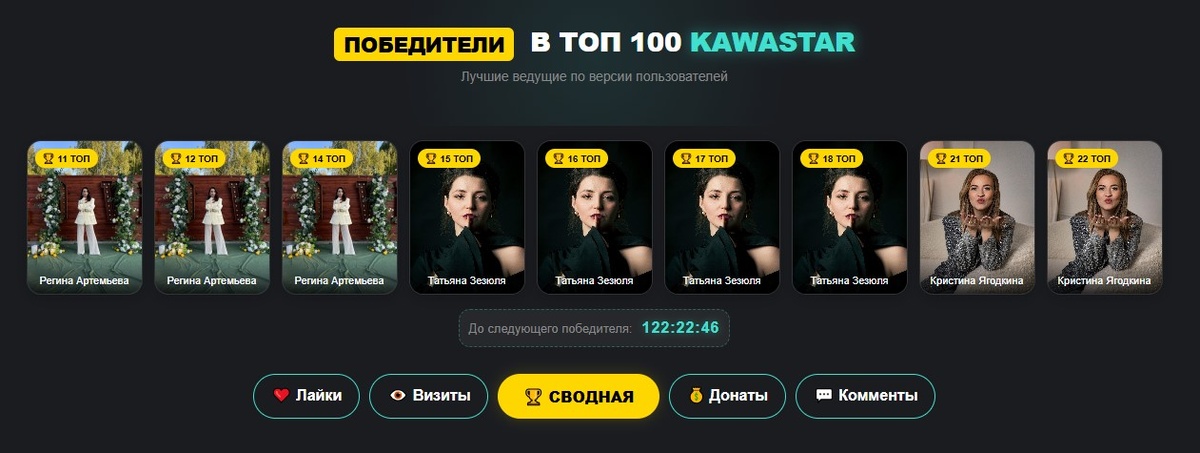Click the eye icon on the Визиты tab
Image resolution: width=1200 pixels, height=453 pixels.
pyautogui.click(x=398, y=396)
